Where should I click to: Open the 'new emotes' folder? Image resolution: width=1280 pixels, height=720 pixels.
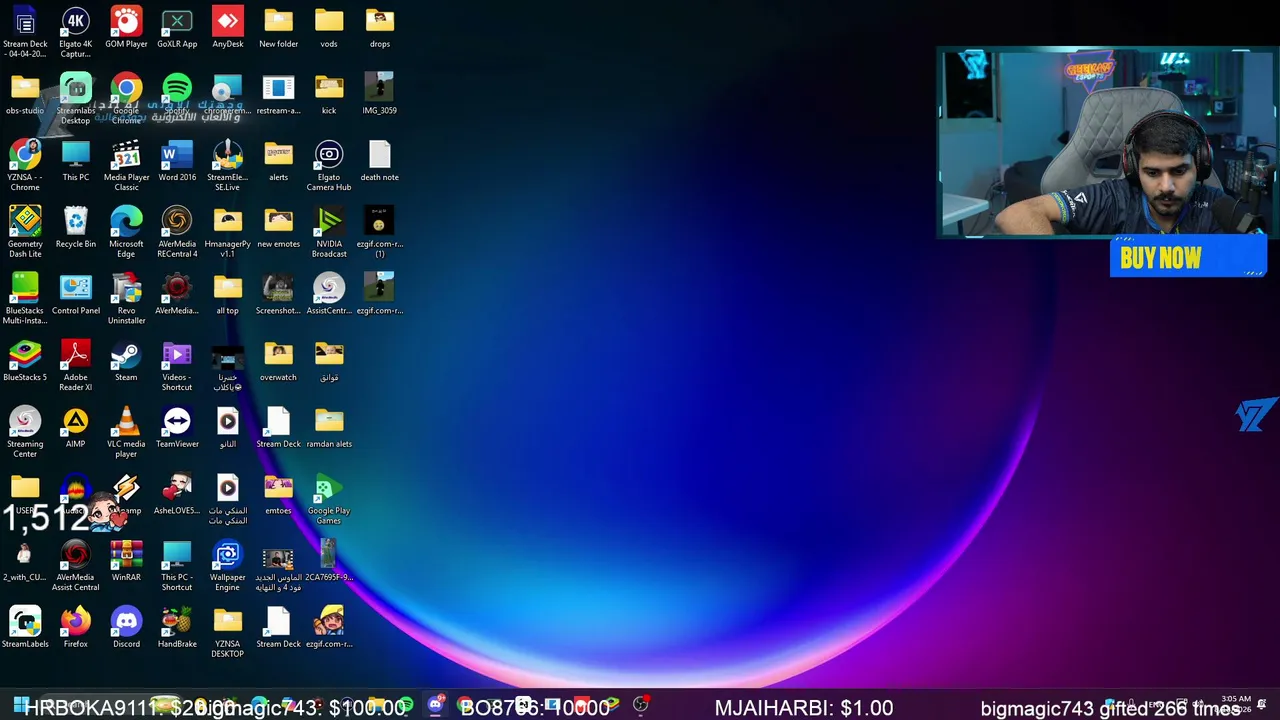278,227
